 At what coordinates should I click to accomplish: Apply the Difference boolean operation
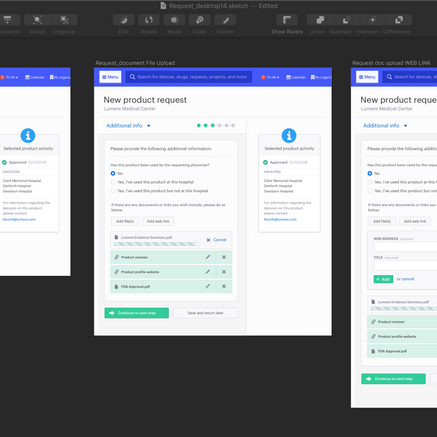[399, 20]
